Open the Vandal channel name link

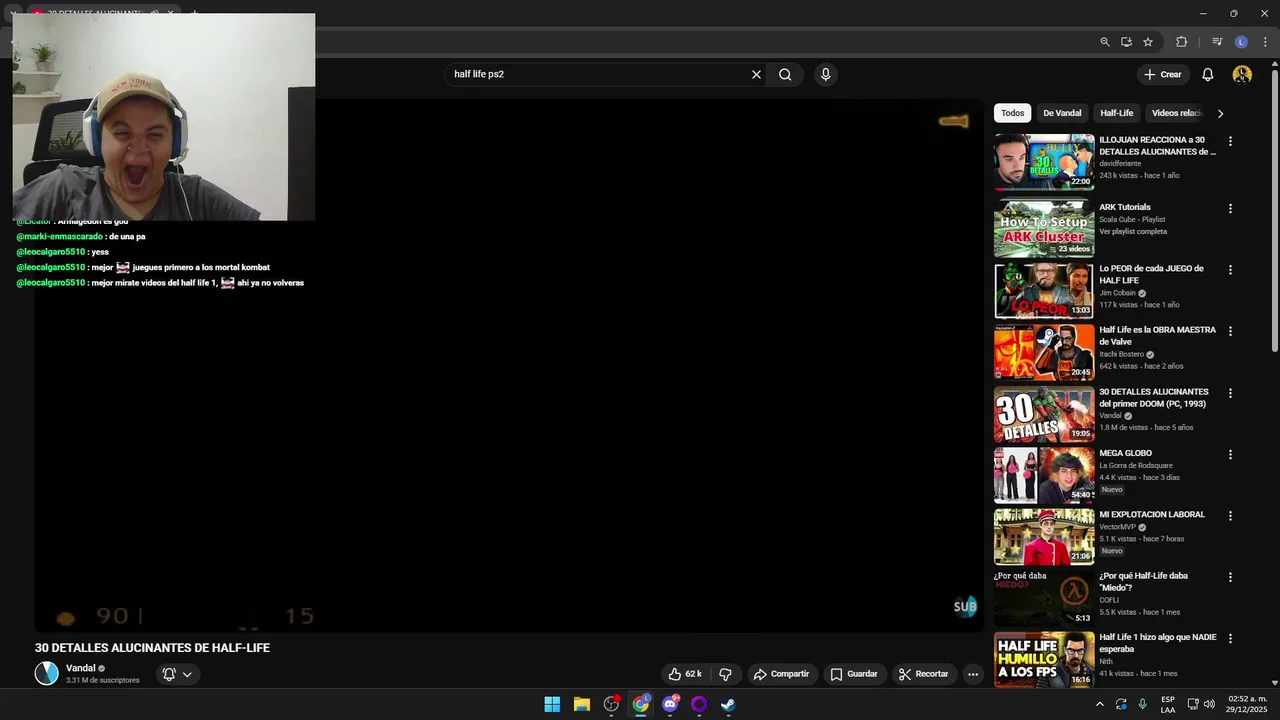coord(81,668)
